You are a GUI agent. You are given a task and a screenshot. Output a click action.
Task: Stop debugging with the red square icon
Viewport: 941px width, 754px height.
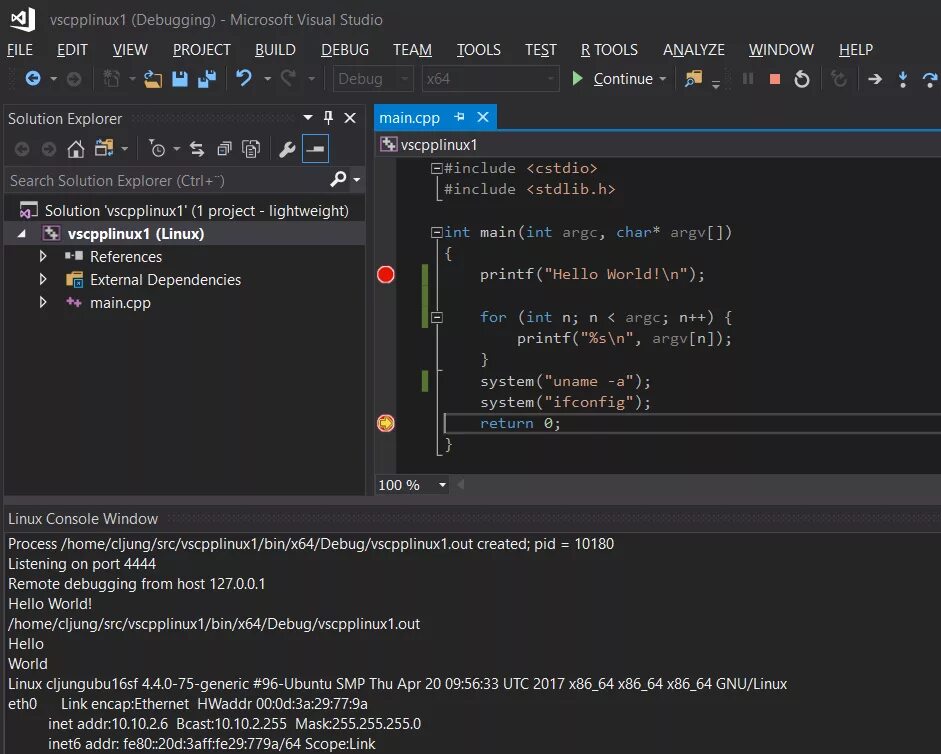[775, 79]
